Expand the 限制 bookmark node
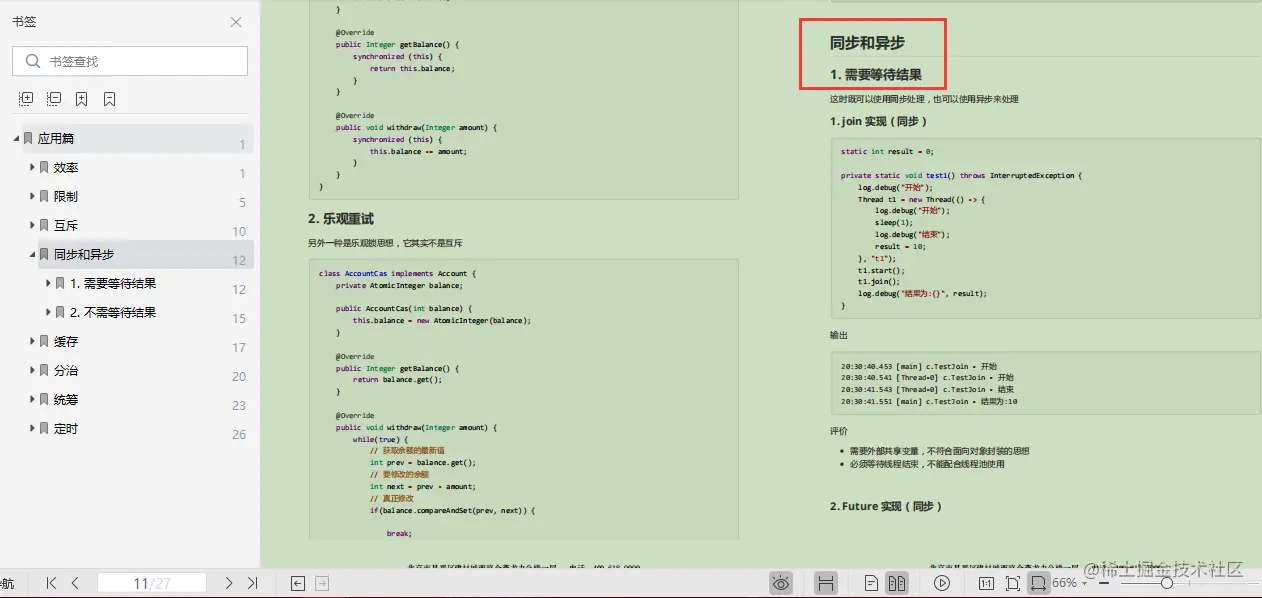The height and width of the screenshot is (598, 1262). point(32,196)
